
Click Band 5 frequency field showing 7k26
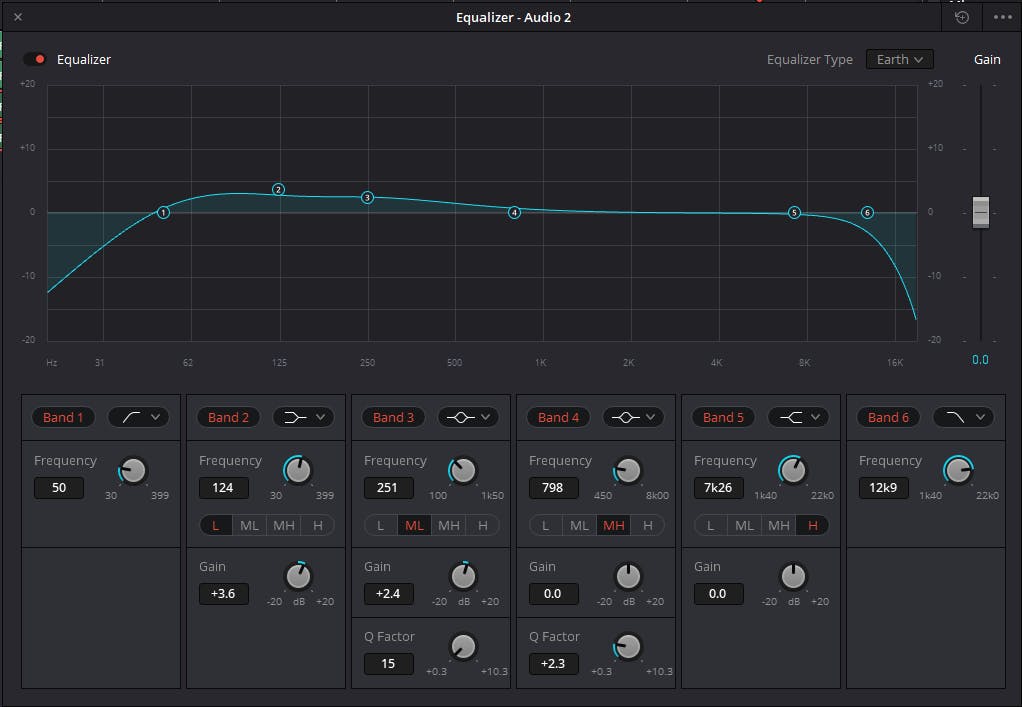click(718, 487)
